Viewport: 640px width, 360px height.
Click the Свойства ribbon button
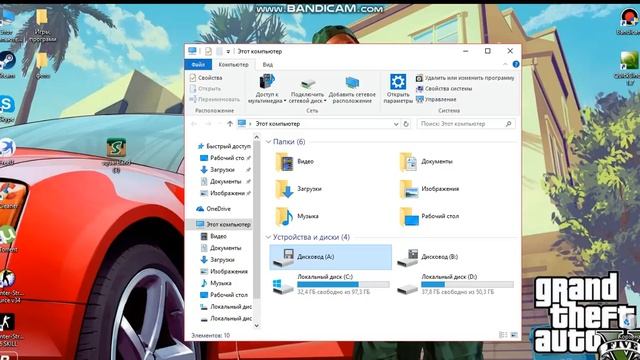[x=206, y=78]
